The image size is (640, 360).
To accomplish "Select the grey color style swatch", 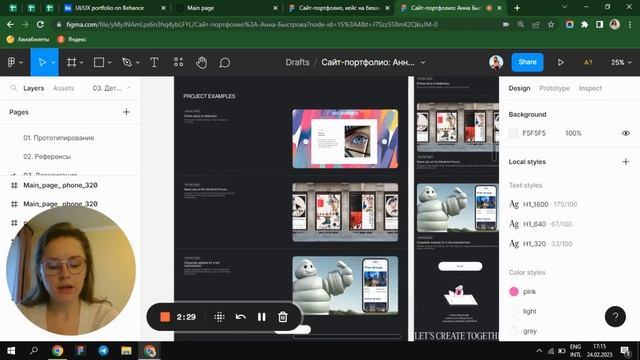I will click(513, 331).
